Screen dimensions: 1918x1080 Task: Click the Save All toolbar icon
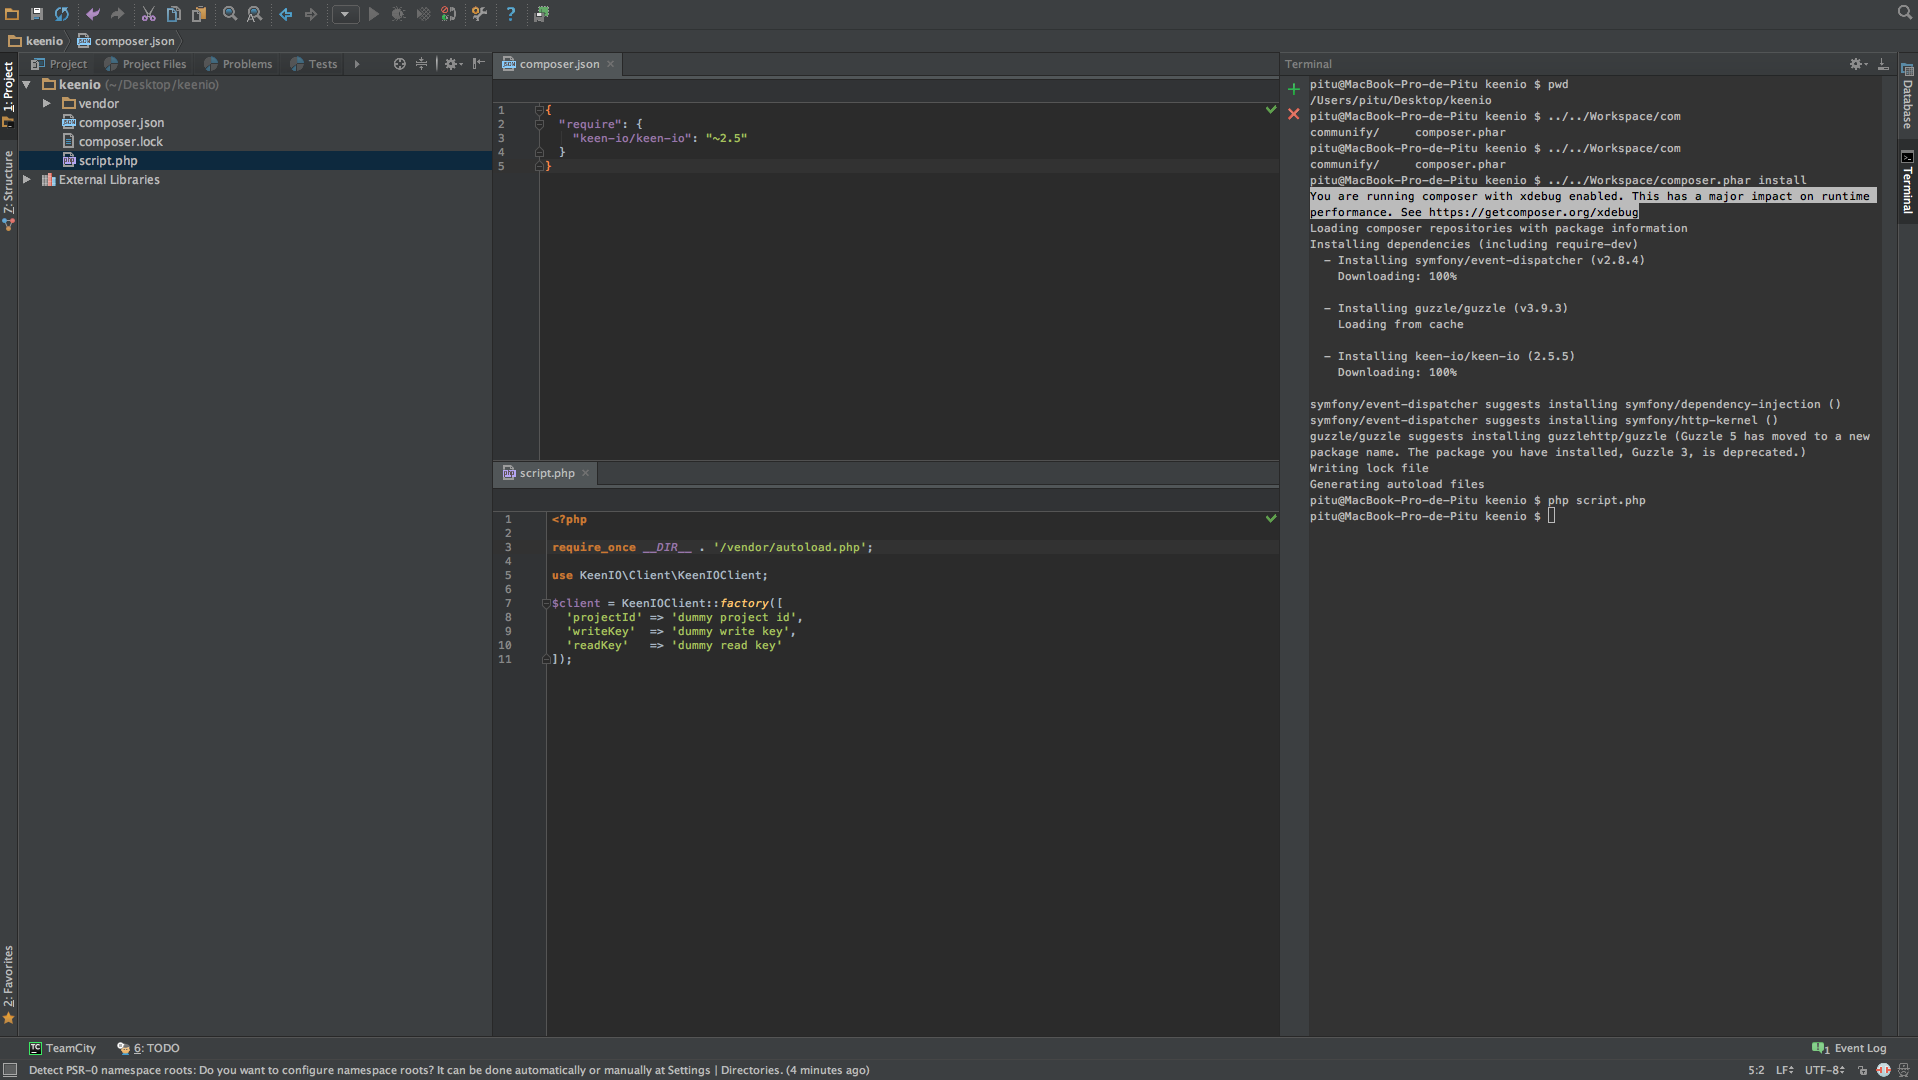point(37,14)
